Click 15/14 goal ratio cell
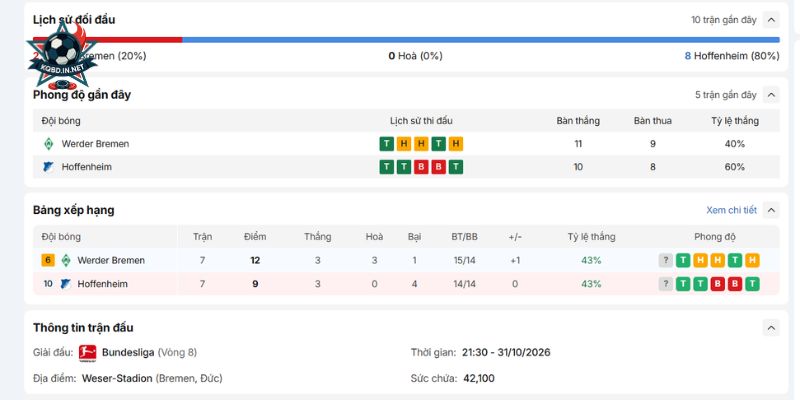The width and height of the screenshot is (800, 400). 464,260
